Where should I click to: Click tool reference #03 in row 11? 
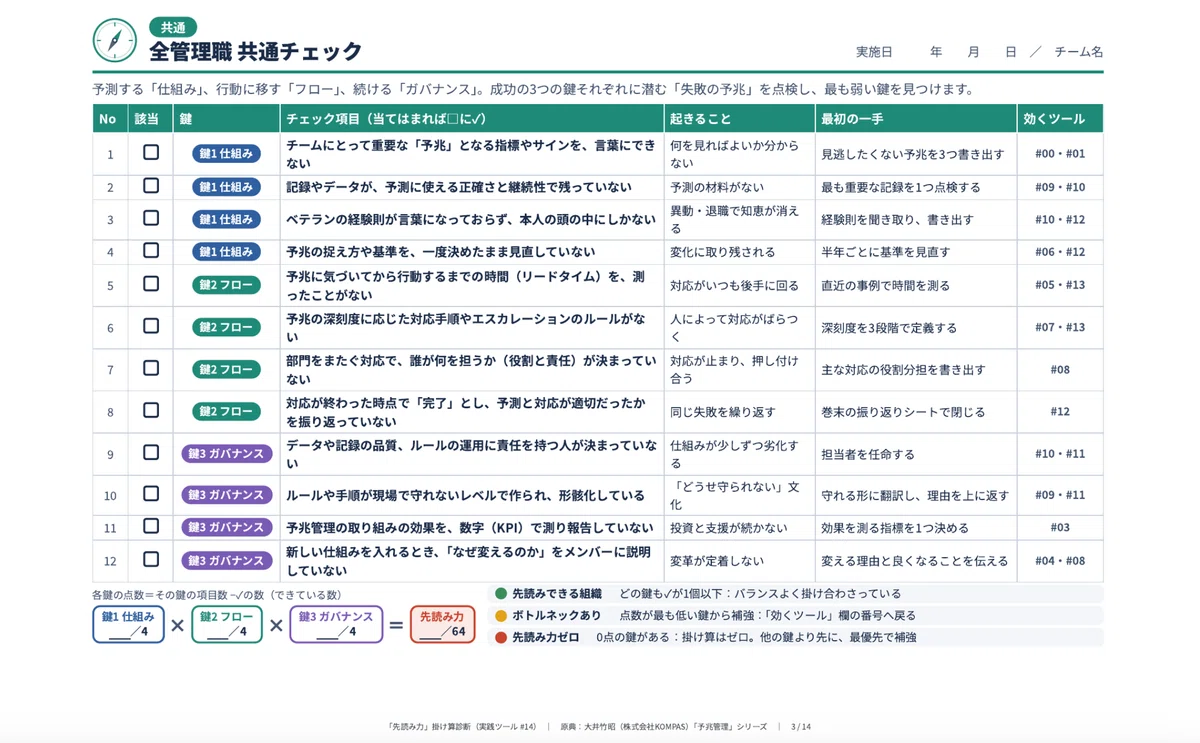coord(1060,527)
